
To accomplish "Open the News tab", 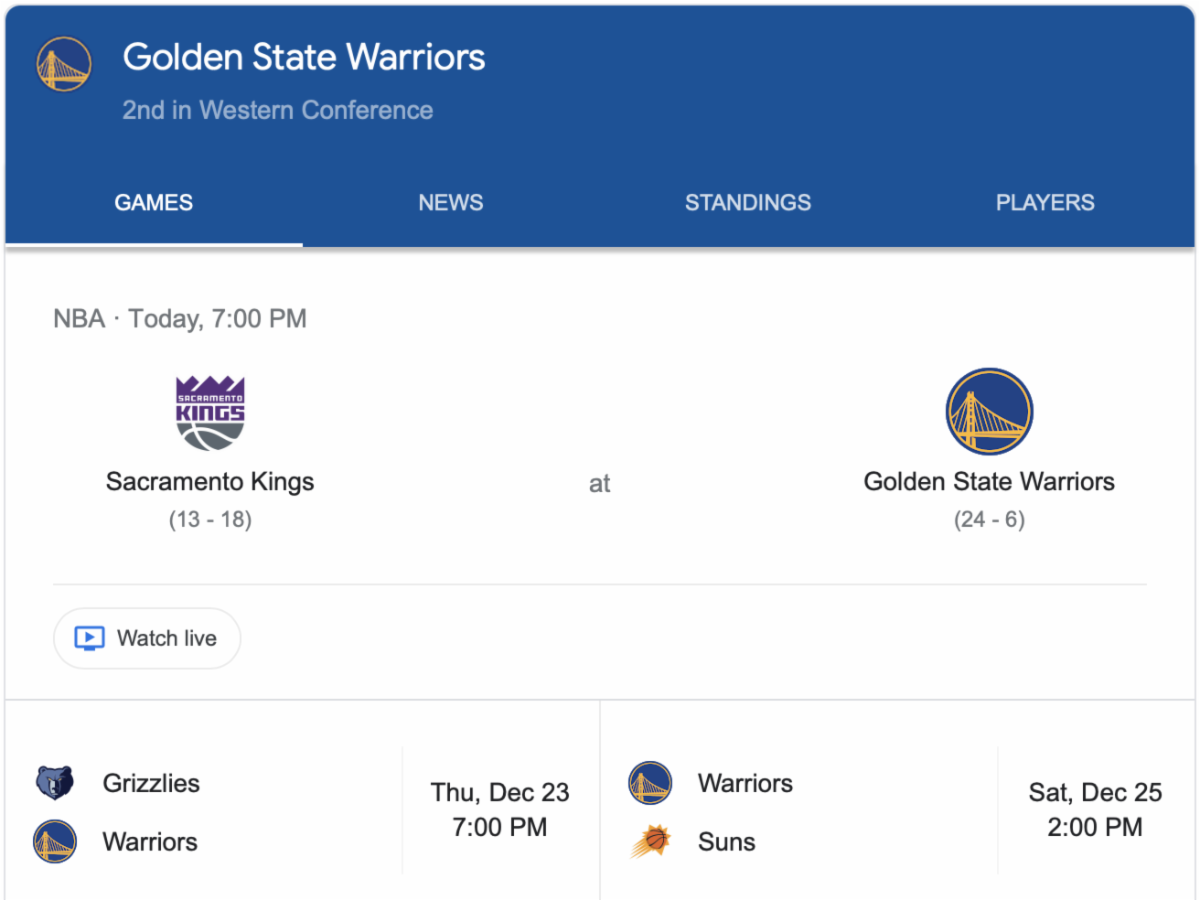I will pos(451,203).
